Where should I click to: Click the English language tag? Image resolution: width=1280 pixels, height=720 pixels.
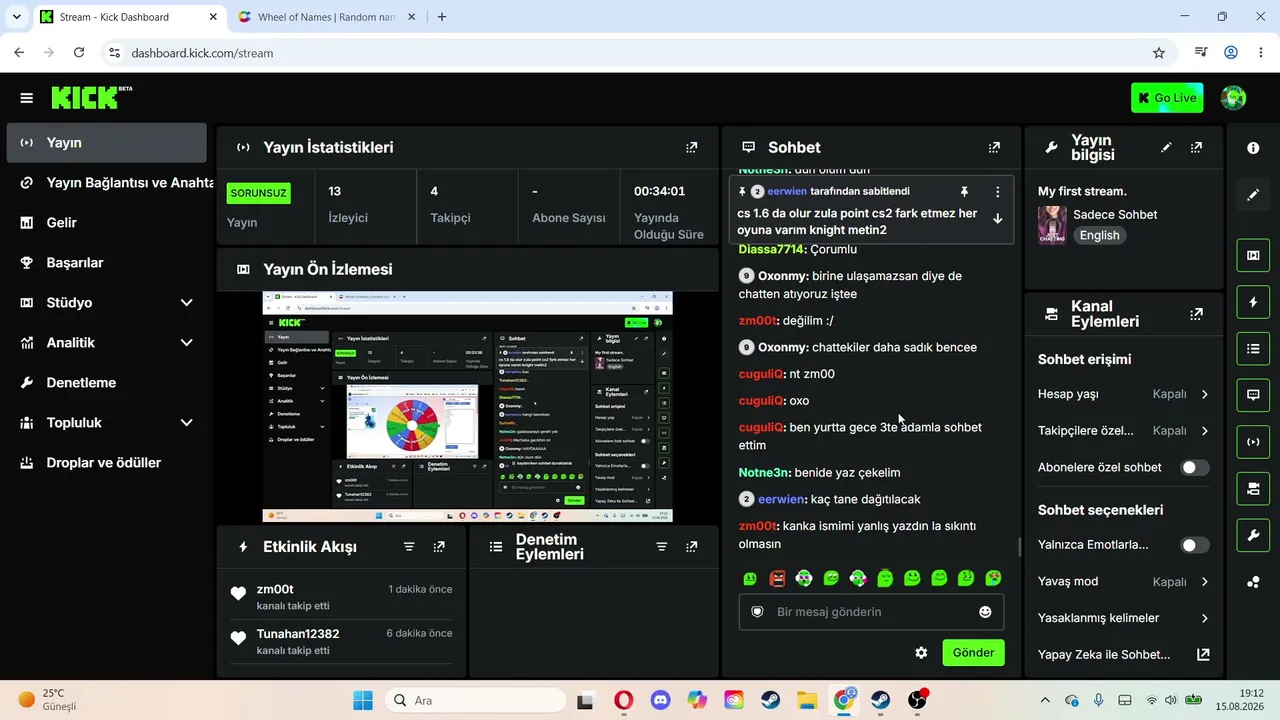tap(1099, 235)
